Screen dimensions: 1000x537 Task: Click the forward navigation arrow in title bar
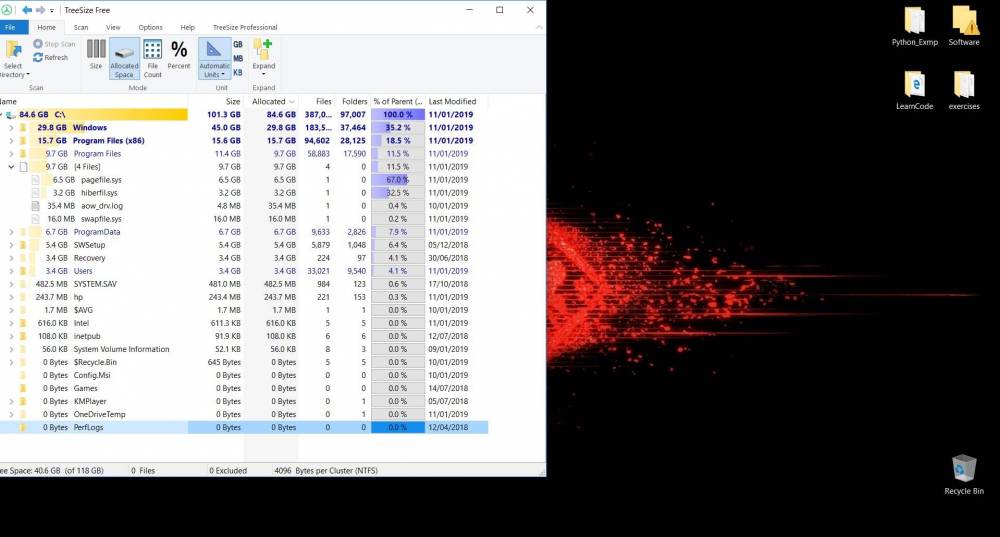(40, 10)
